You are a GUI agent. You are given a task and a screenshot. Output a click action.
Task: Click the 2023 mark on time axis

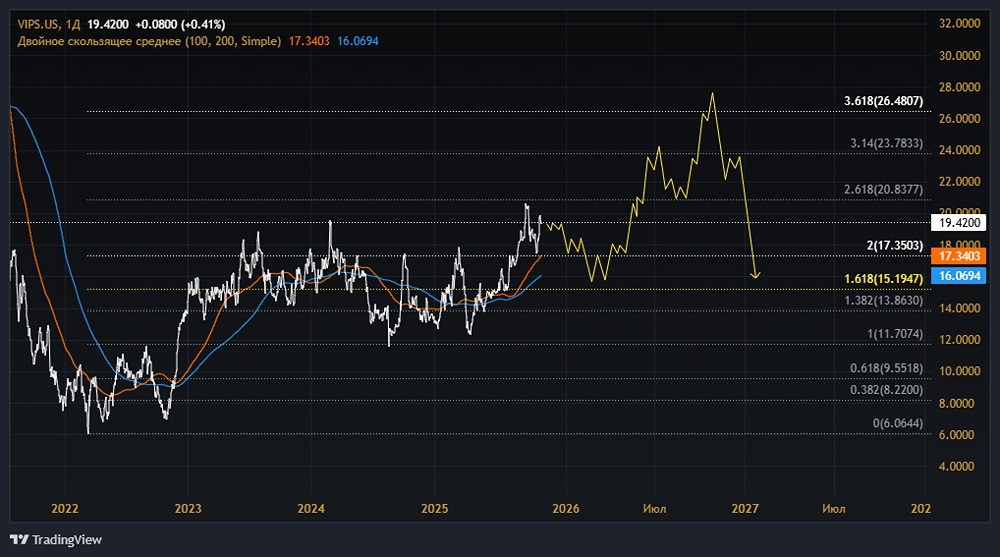tap(188, 509)
